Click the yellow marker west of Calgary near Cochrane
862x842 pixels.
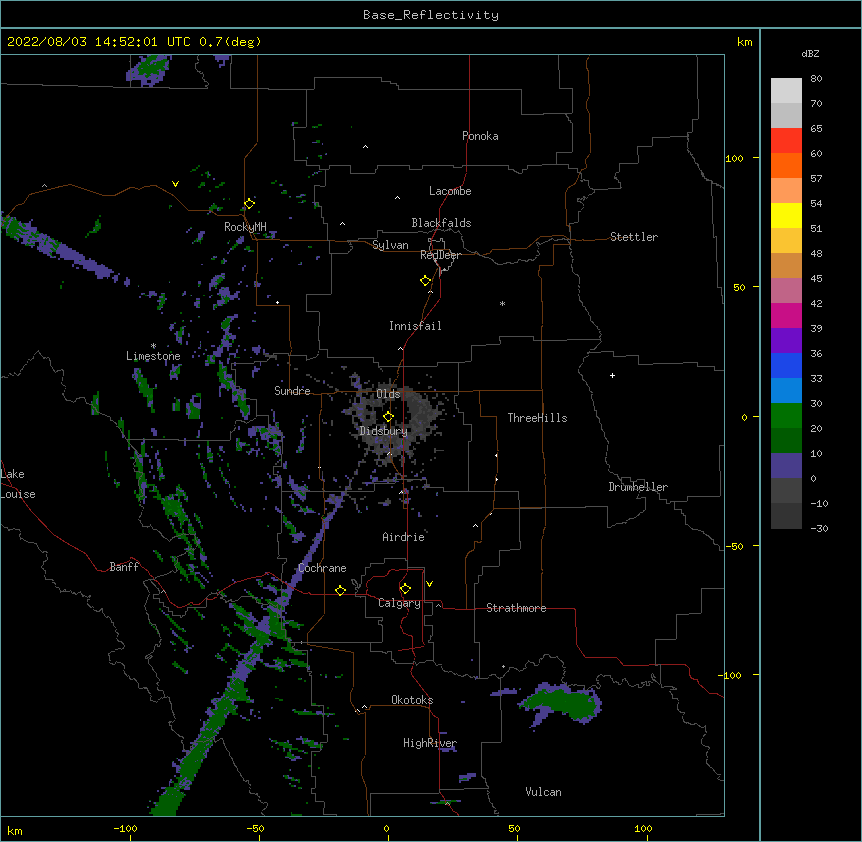pyautogui.click(x=340, y=590)
